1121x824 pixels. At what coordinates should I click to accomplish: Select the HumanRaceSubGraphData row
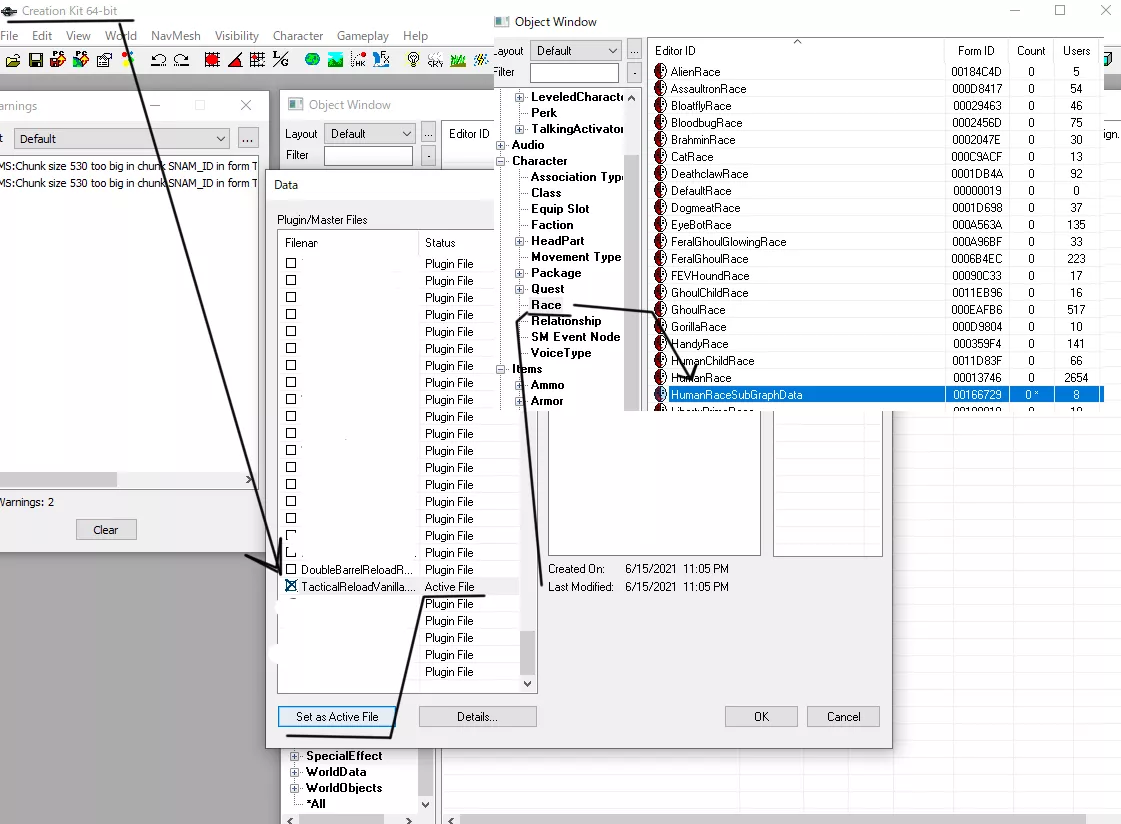tap(878, 394)
